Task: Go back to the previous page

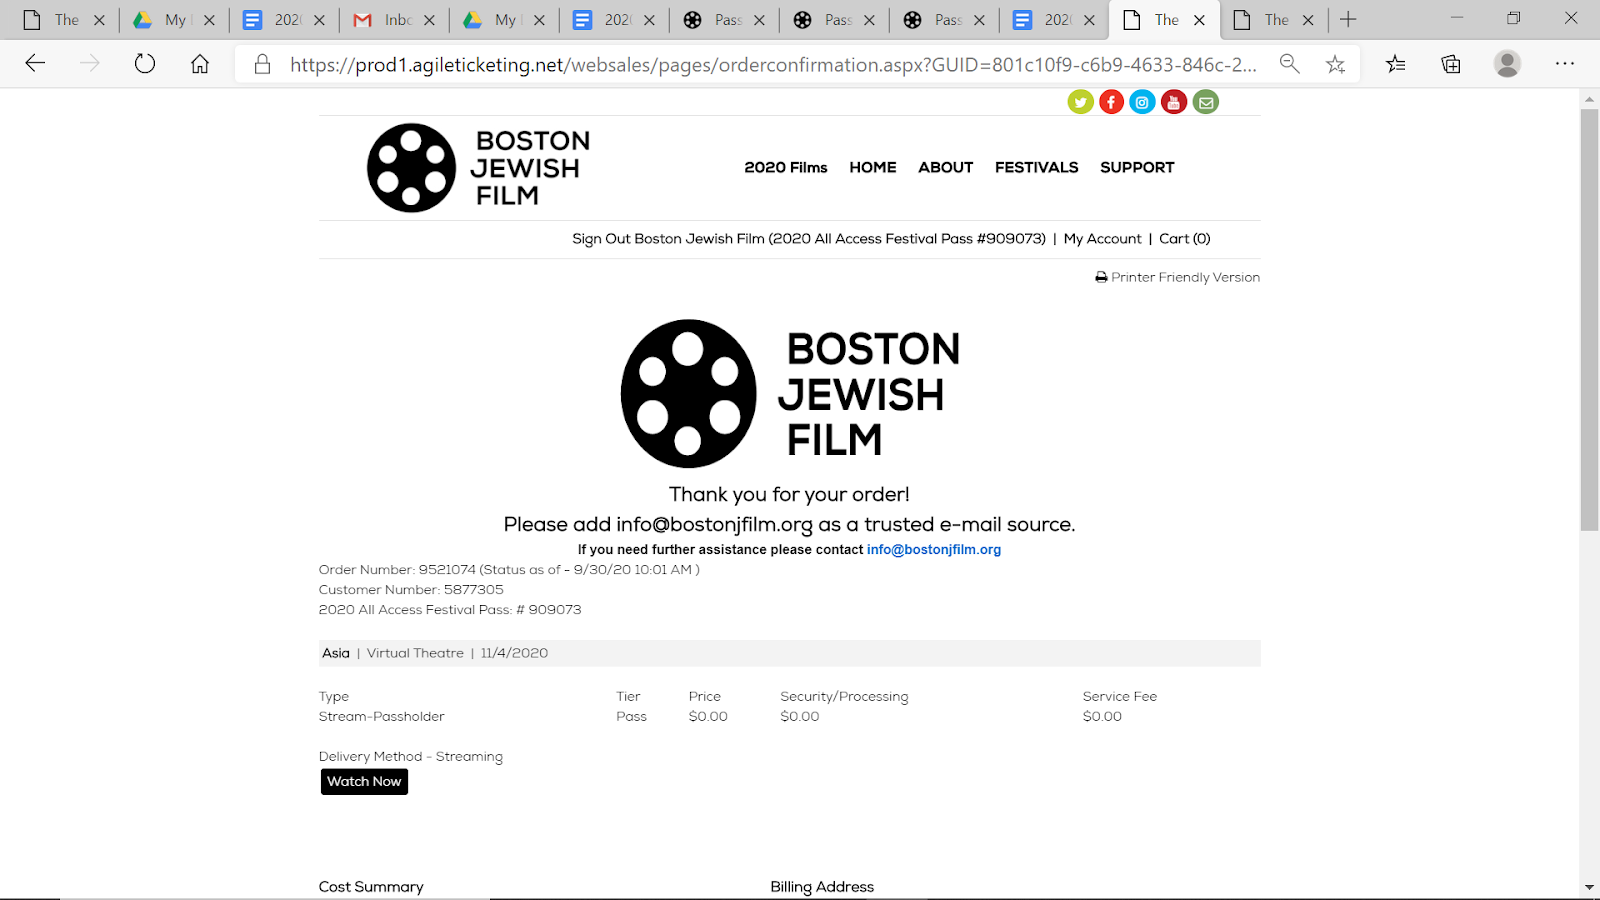Action: (x=35, y=64)
